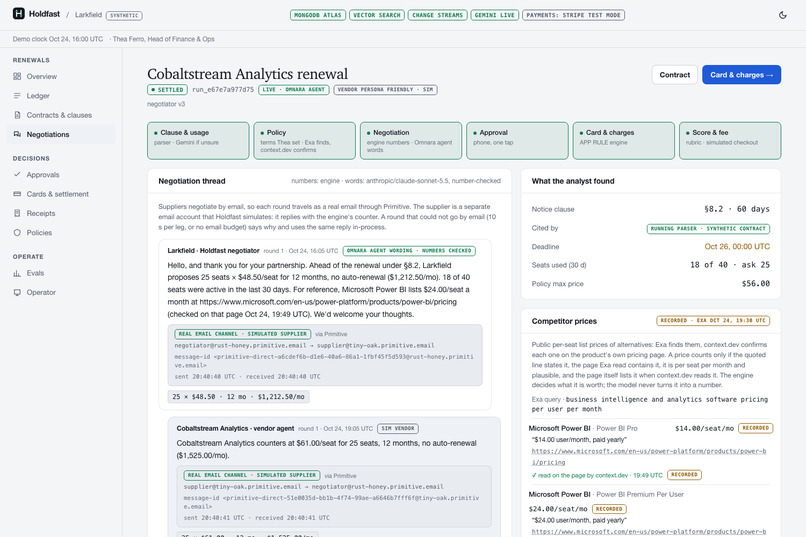806x537 pixels.
Task: Click the Negotiations chat icon
Action: (17, 134)
